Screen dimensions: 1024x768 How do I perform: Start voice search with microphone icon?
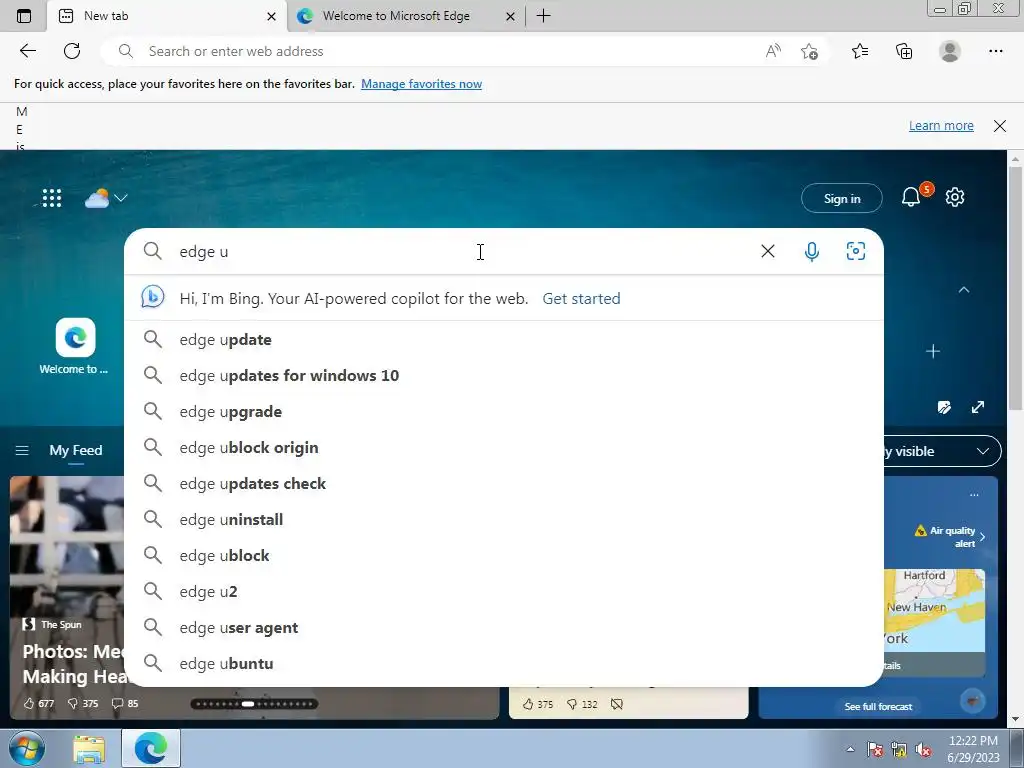pyautogui.click(x=812, y=251)
